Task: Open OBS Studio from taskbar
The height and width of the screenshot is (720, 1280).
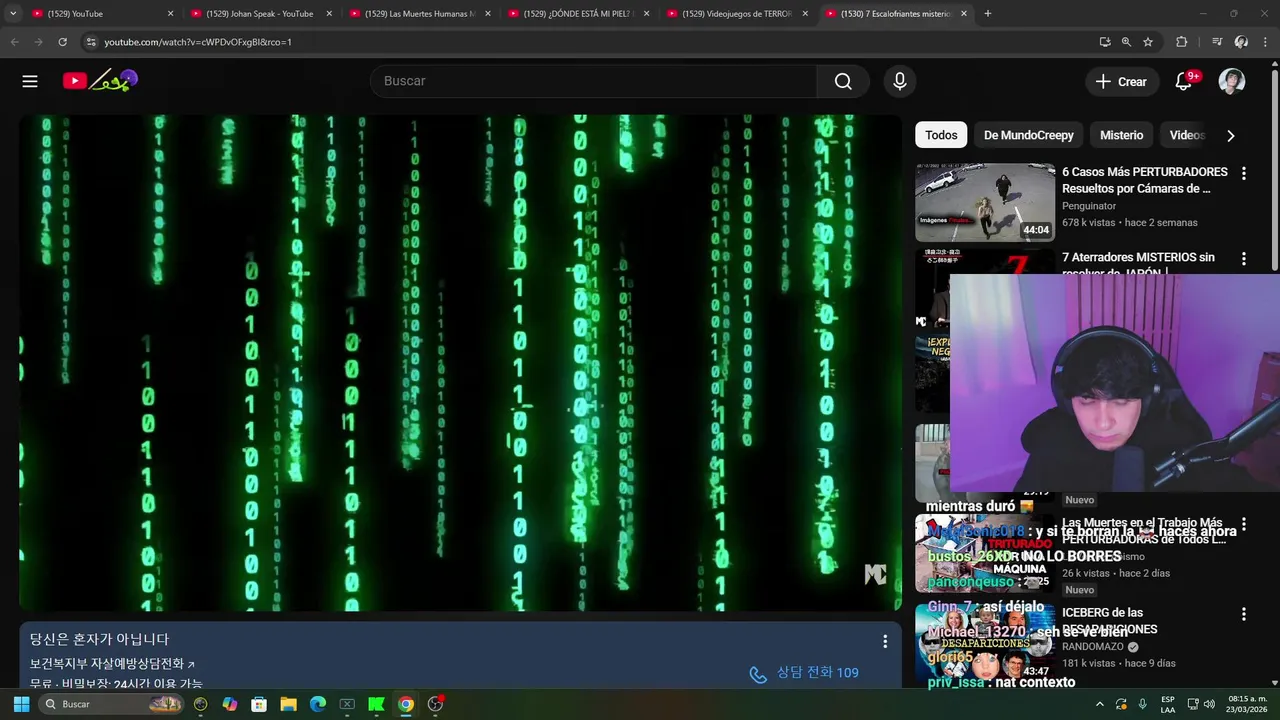Action: [435, 704]
